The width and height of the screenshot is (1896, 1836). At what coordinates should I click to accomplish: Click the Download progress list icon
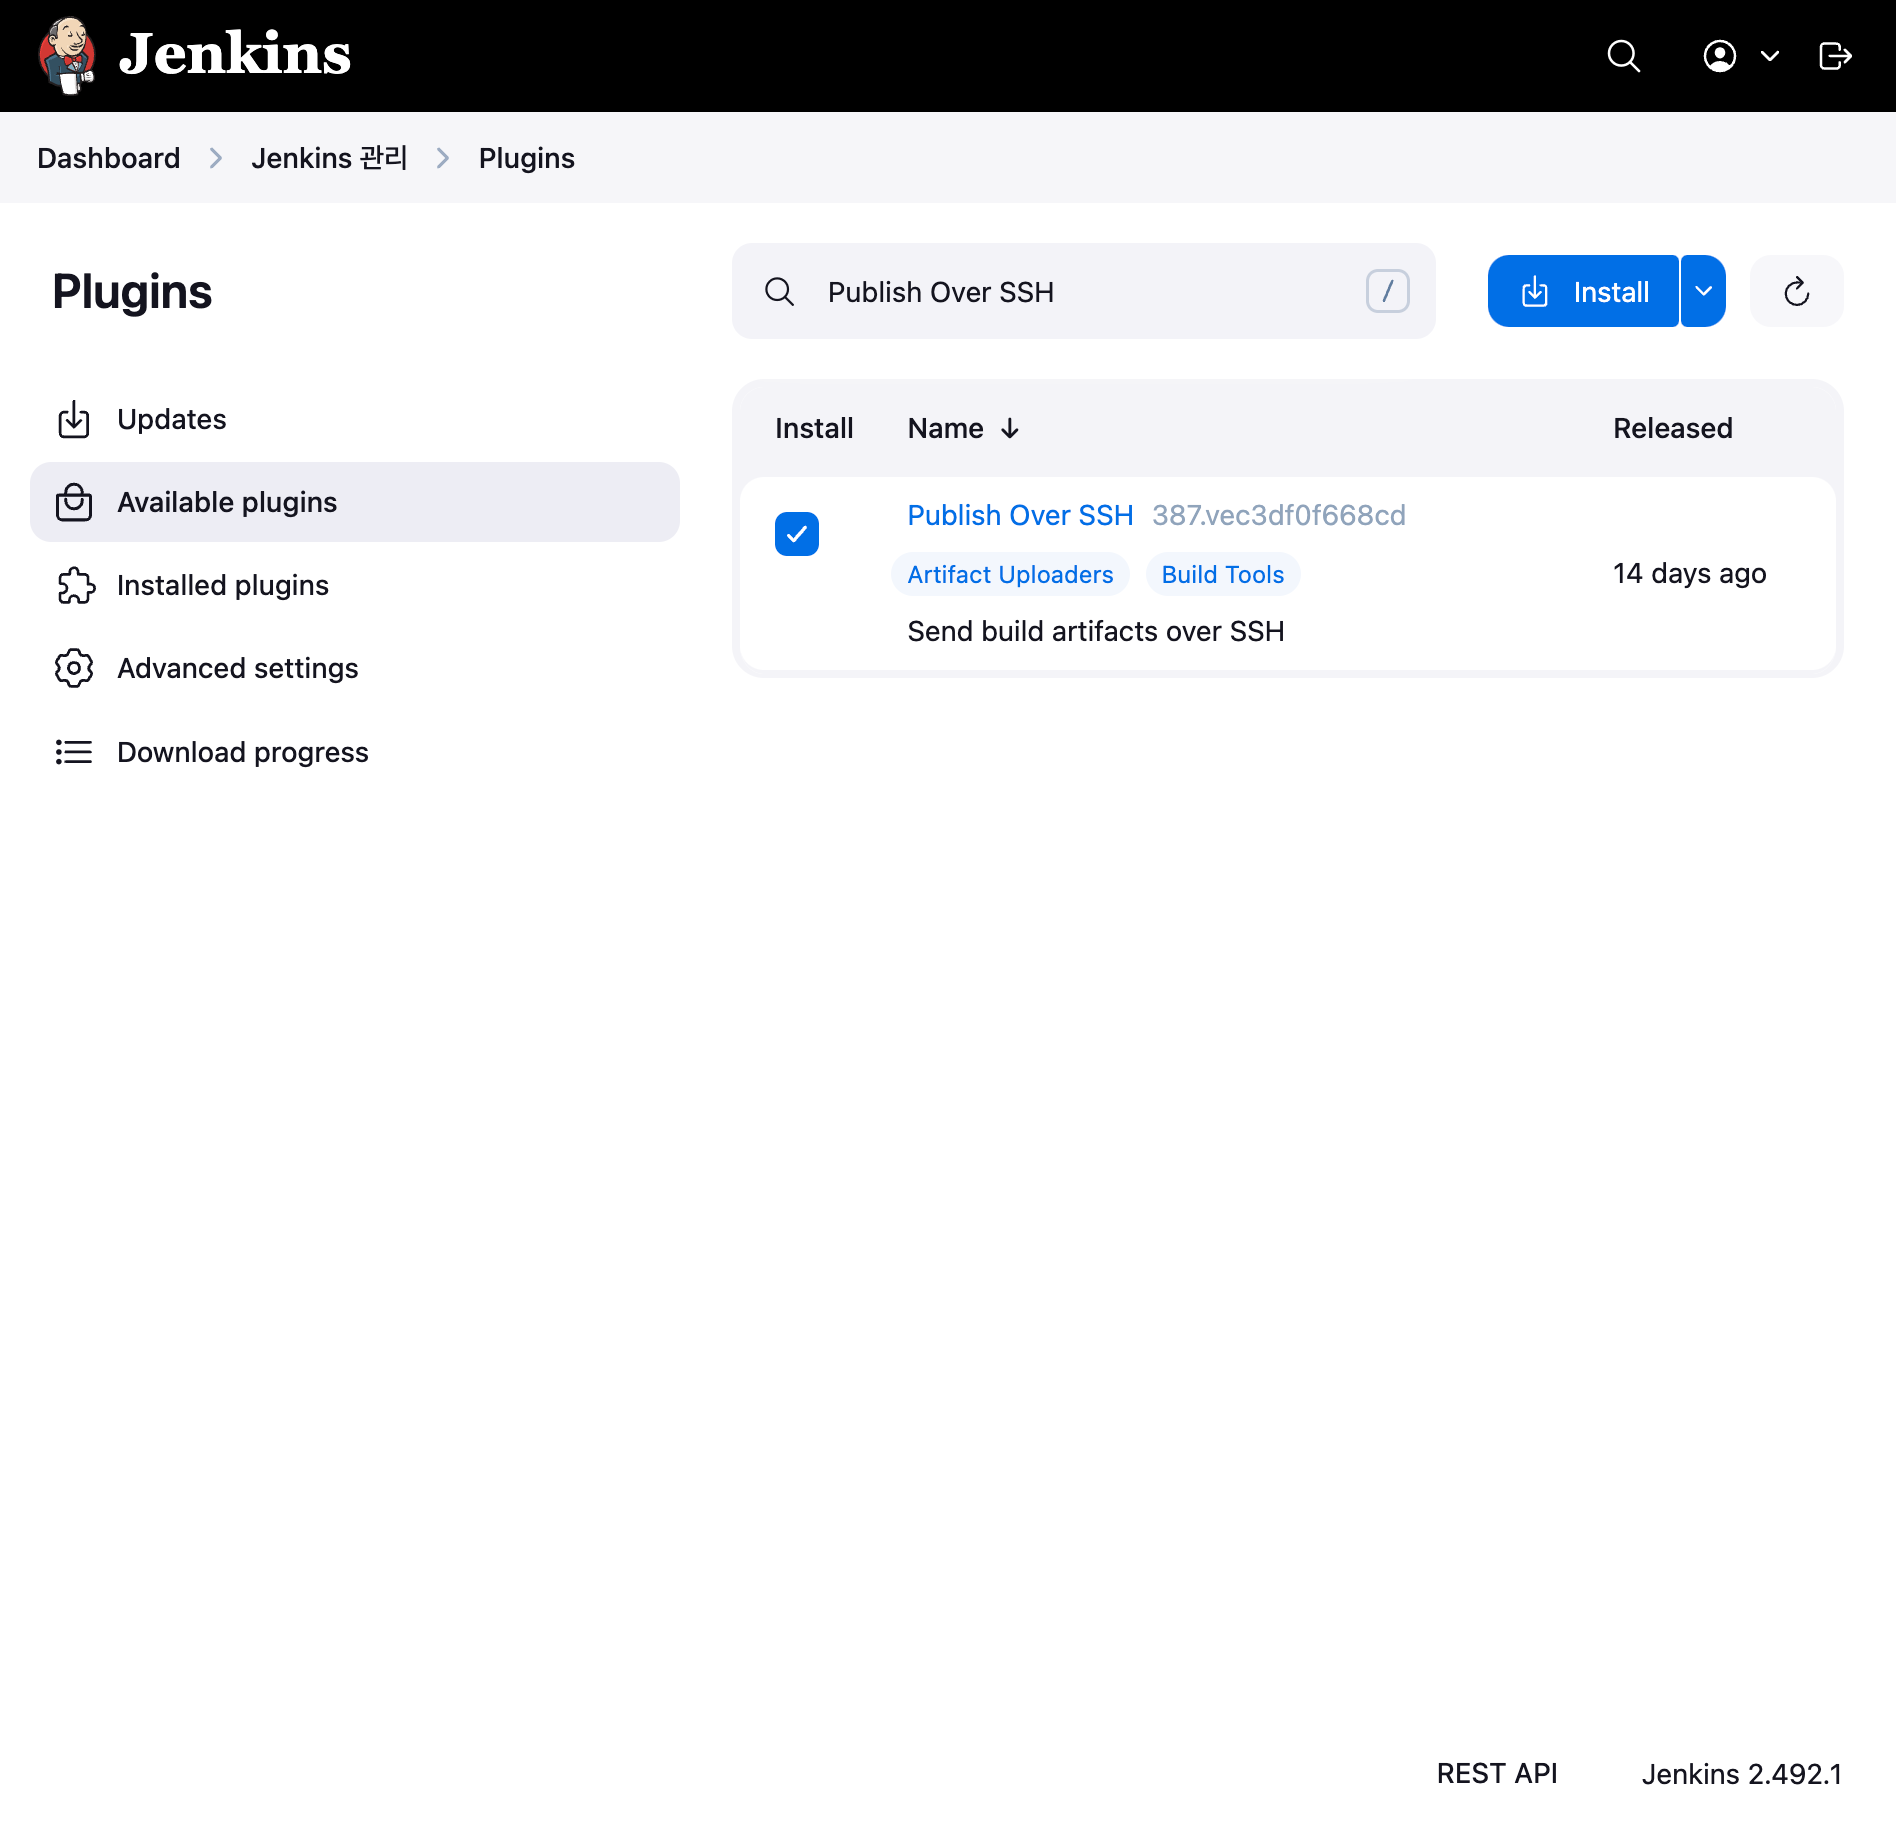(74, 752)
